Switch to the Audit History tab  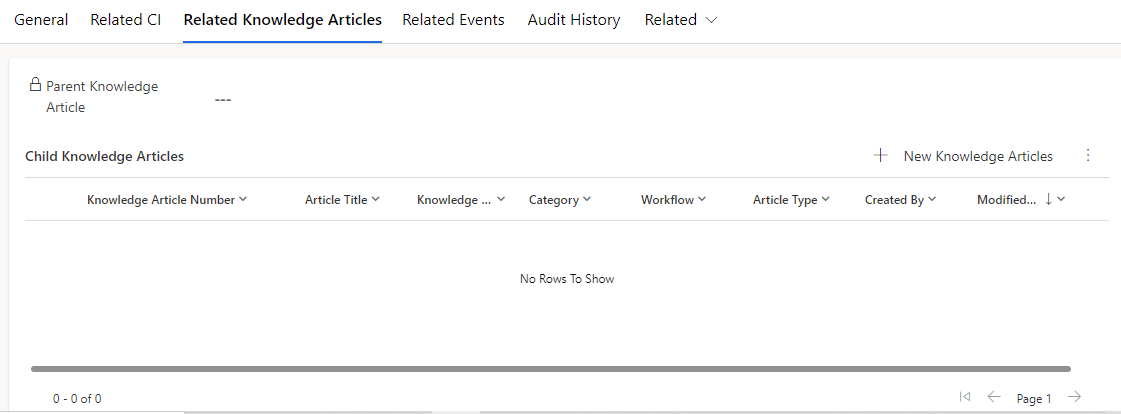(x=574, y=20)
